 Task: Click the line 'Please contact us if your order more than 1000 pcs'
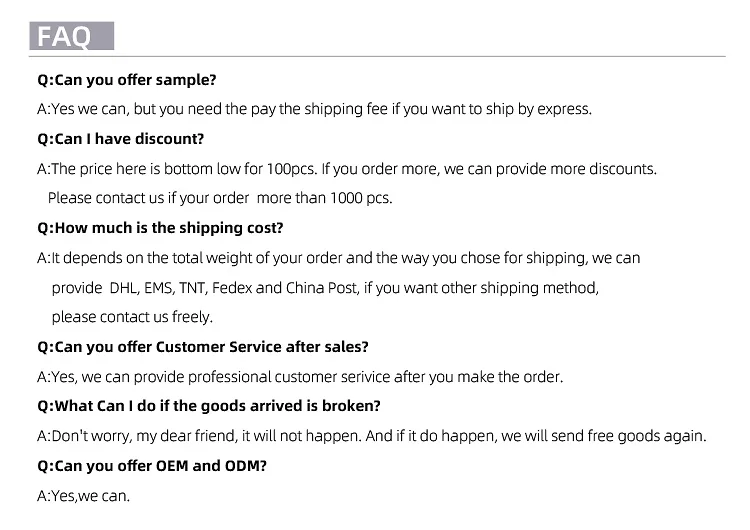coord(220,198)
